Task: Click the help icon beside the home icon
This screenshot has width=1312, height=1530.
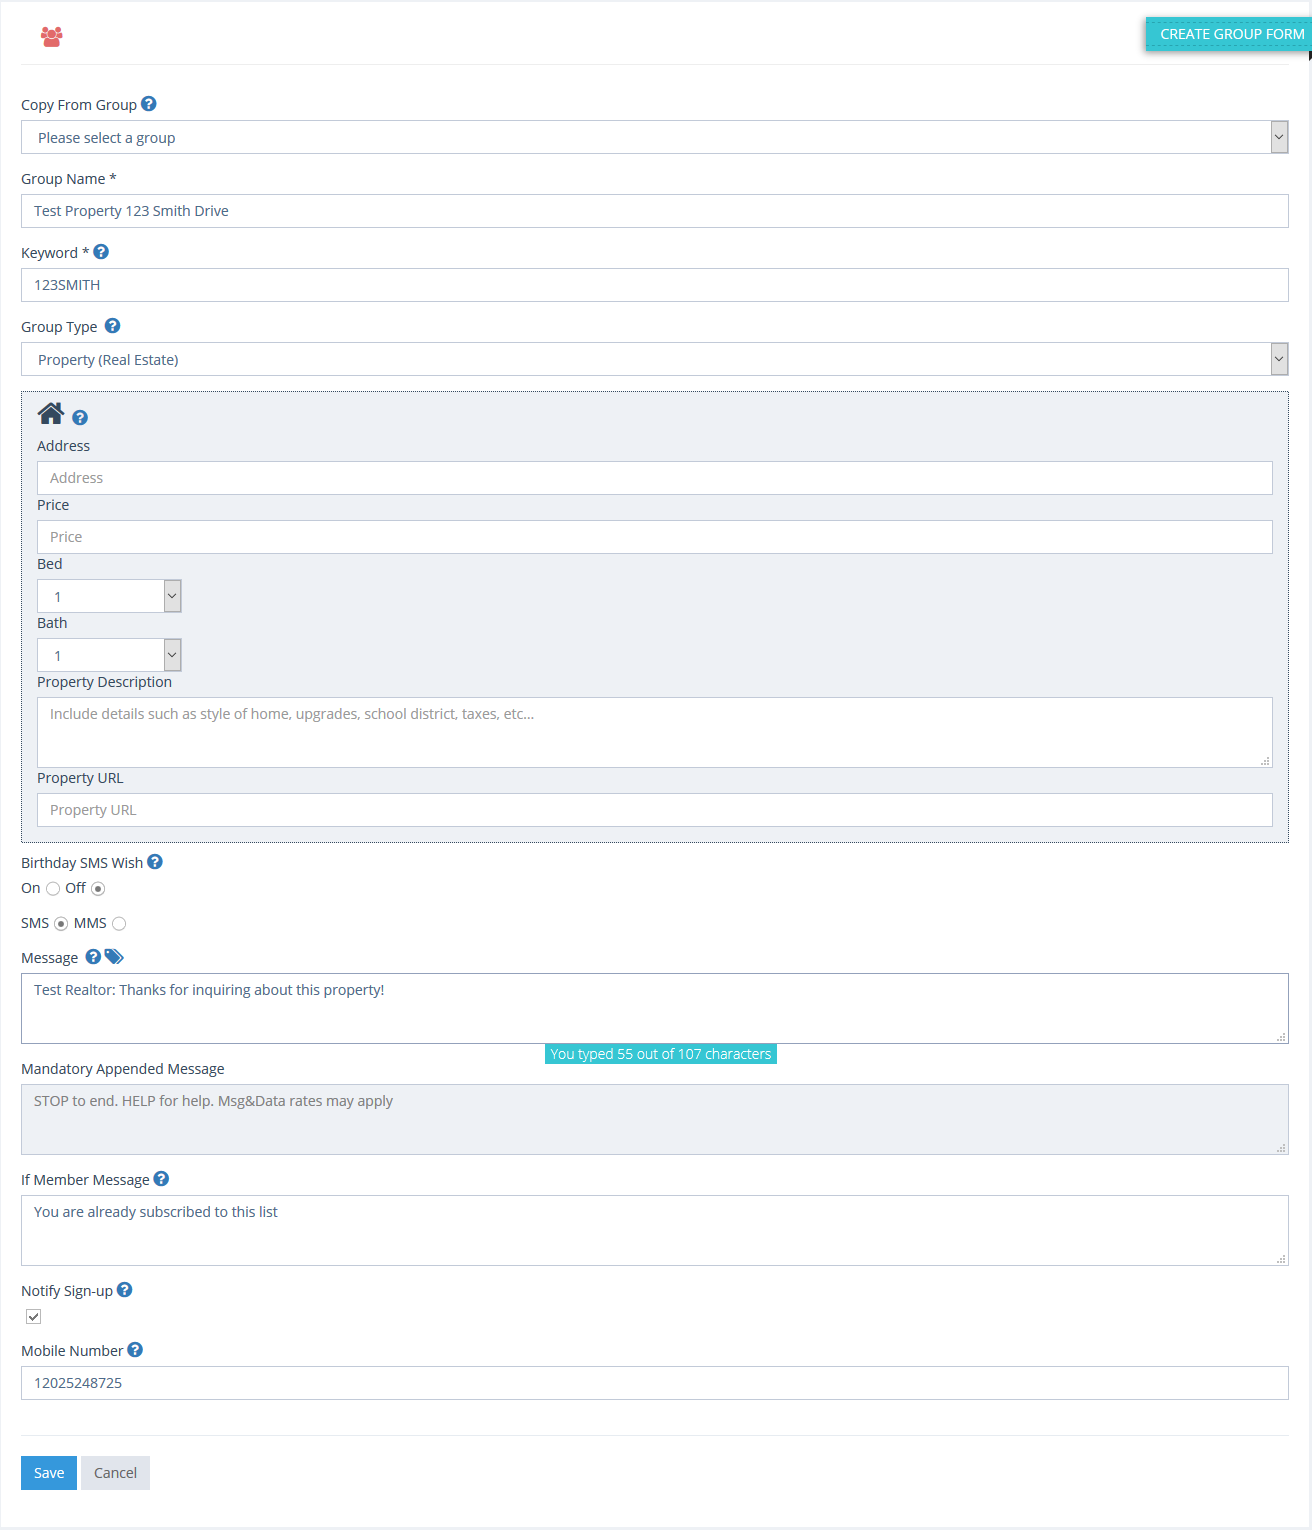Action: pyautogui.click(x=80, y=417)
